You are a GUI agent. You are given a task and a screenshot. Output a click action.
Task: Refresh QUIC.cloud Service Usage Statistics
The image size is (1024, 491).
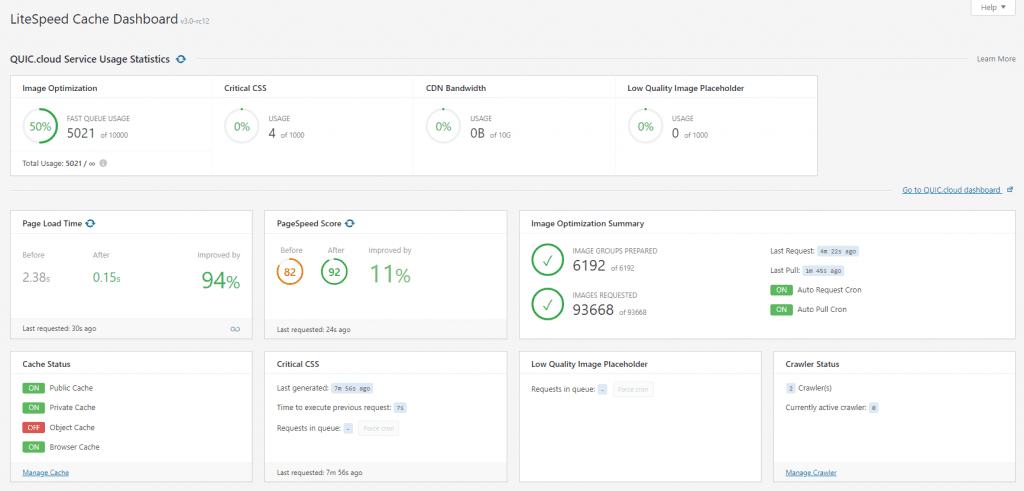pyautogui.click(x=181, y=60)
